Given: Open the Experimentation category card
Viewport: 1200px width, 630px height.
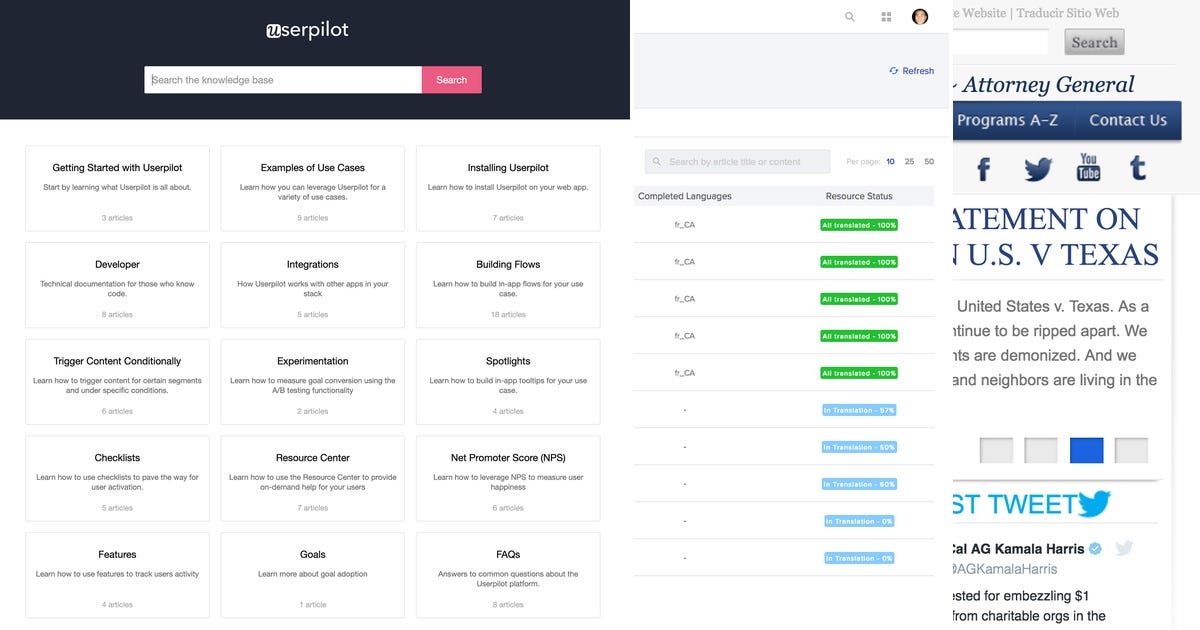Looking at the screenshot, I should (x=313, y=382).
